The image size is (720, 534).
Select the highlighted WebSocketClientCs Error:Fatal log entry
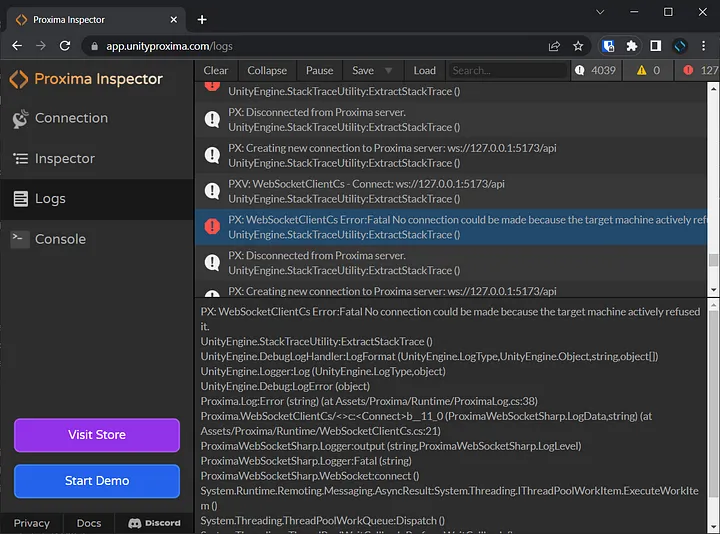451,227
